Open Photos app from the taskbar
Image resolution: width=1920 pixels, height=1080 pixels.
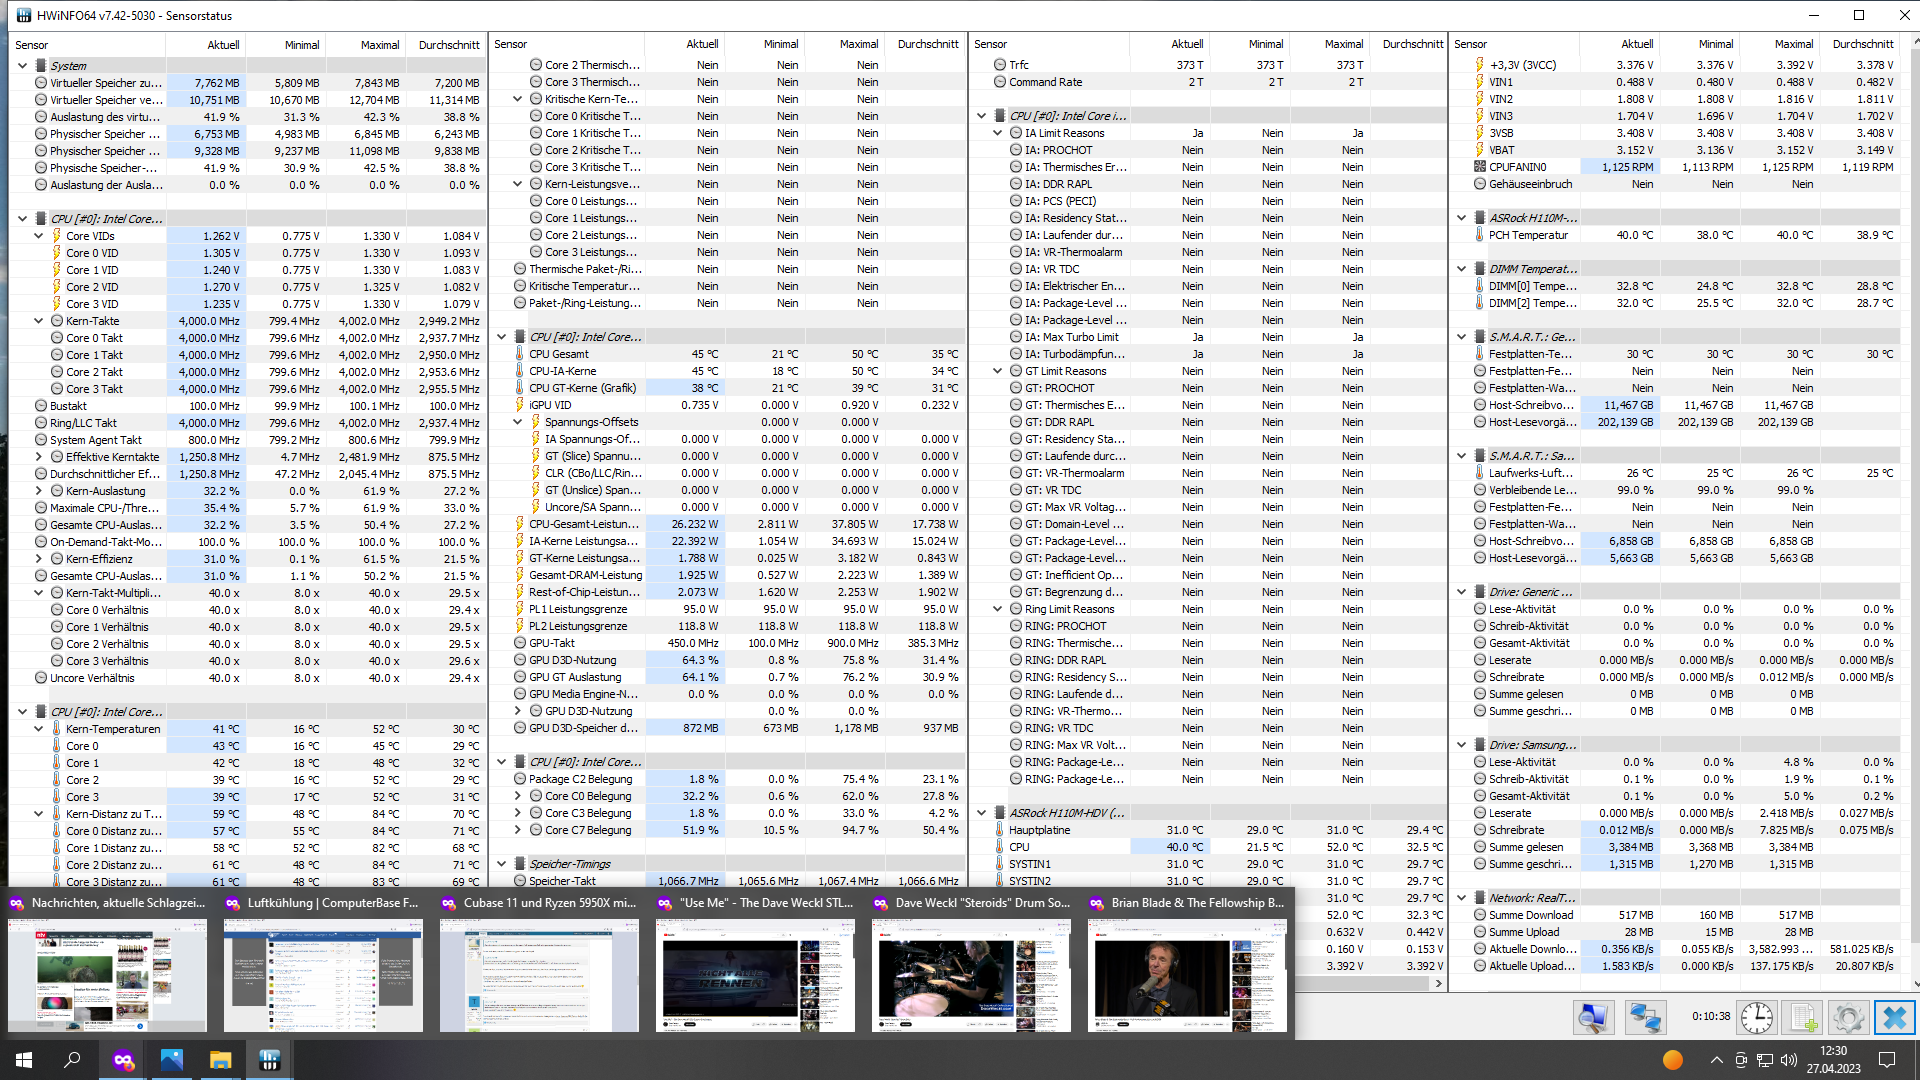click(172, 1060)
